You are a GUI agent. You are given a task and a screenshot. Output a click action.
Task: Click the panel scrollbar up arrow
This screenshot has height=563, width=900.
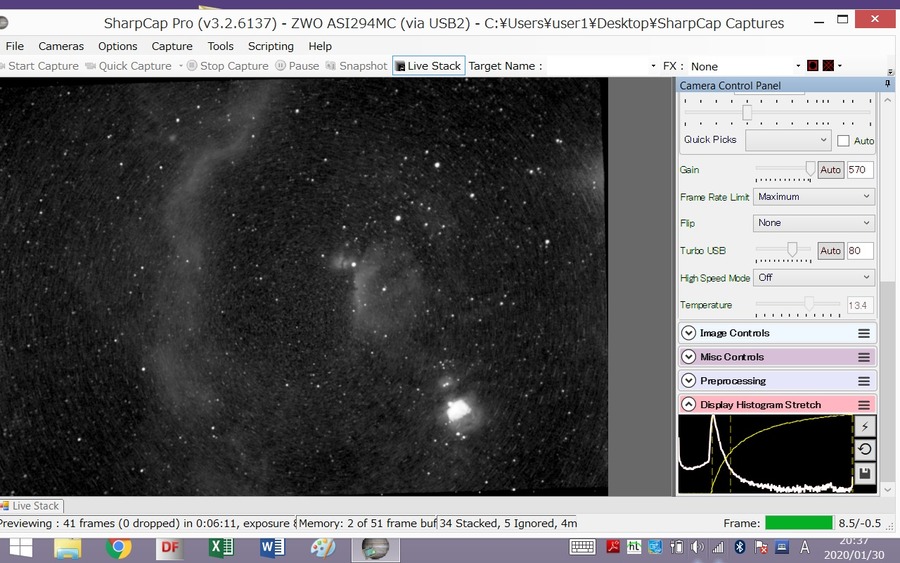888,100
